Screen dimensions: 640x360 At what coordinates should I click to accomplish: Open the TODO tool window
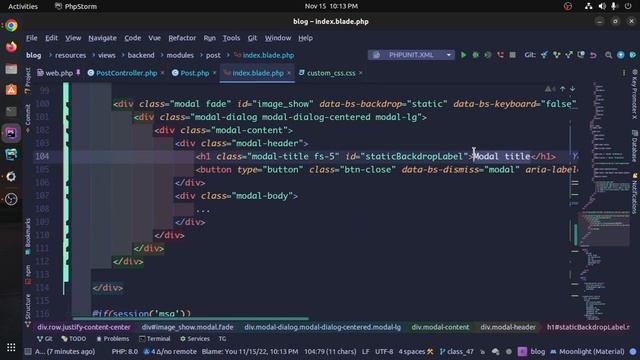73,339
